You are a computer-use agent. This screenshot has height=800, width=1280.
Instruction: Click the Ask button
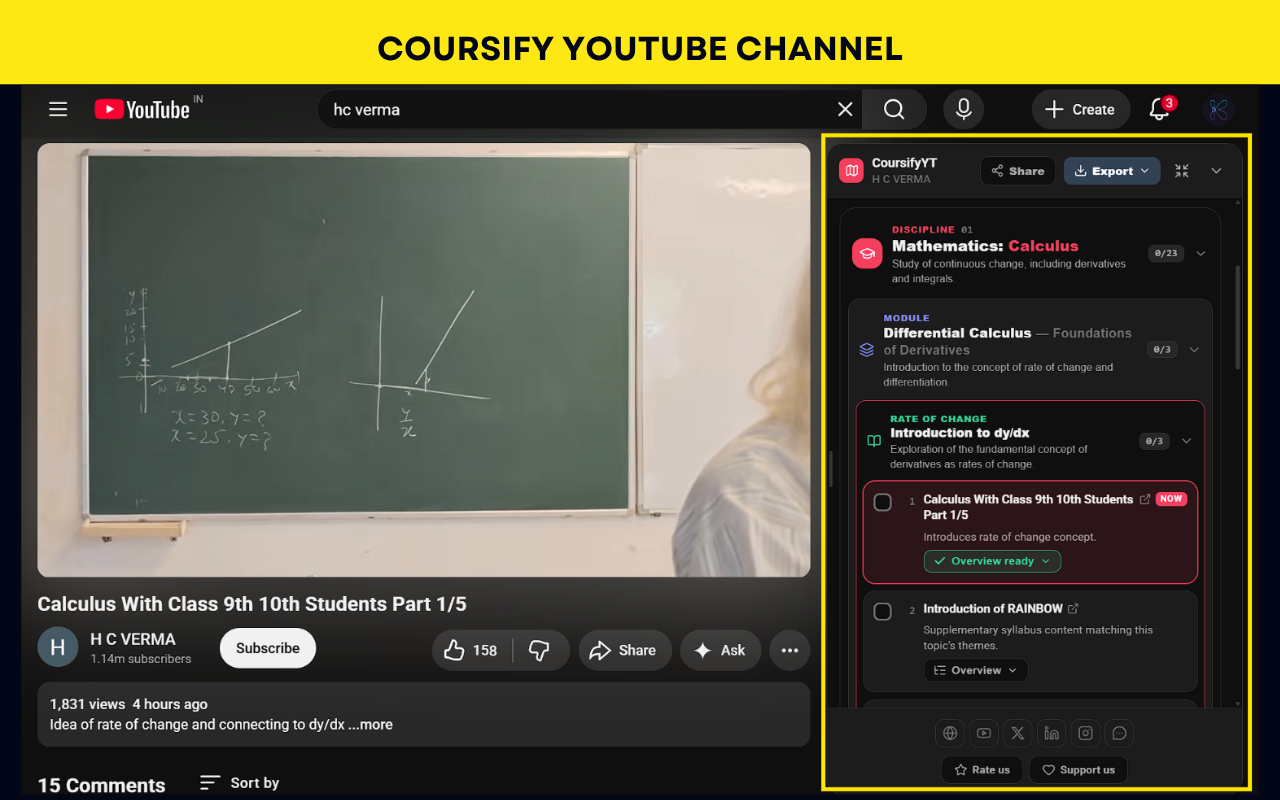[x=720, y=650]
